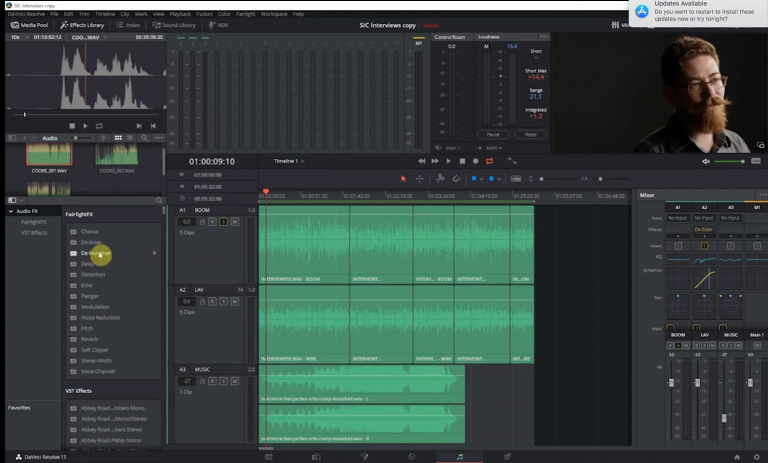Select VST Effects in Audio FX tree

click(x=34, y=233)
